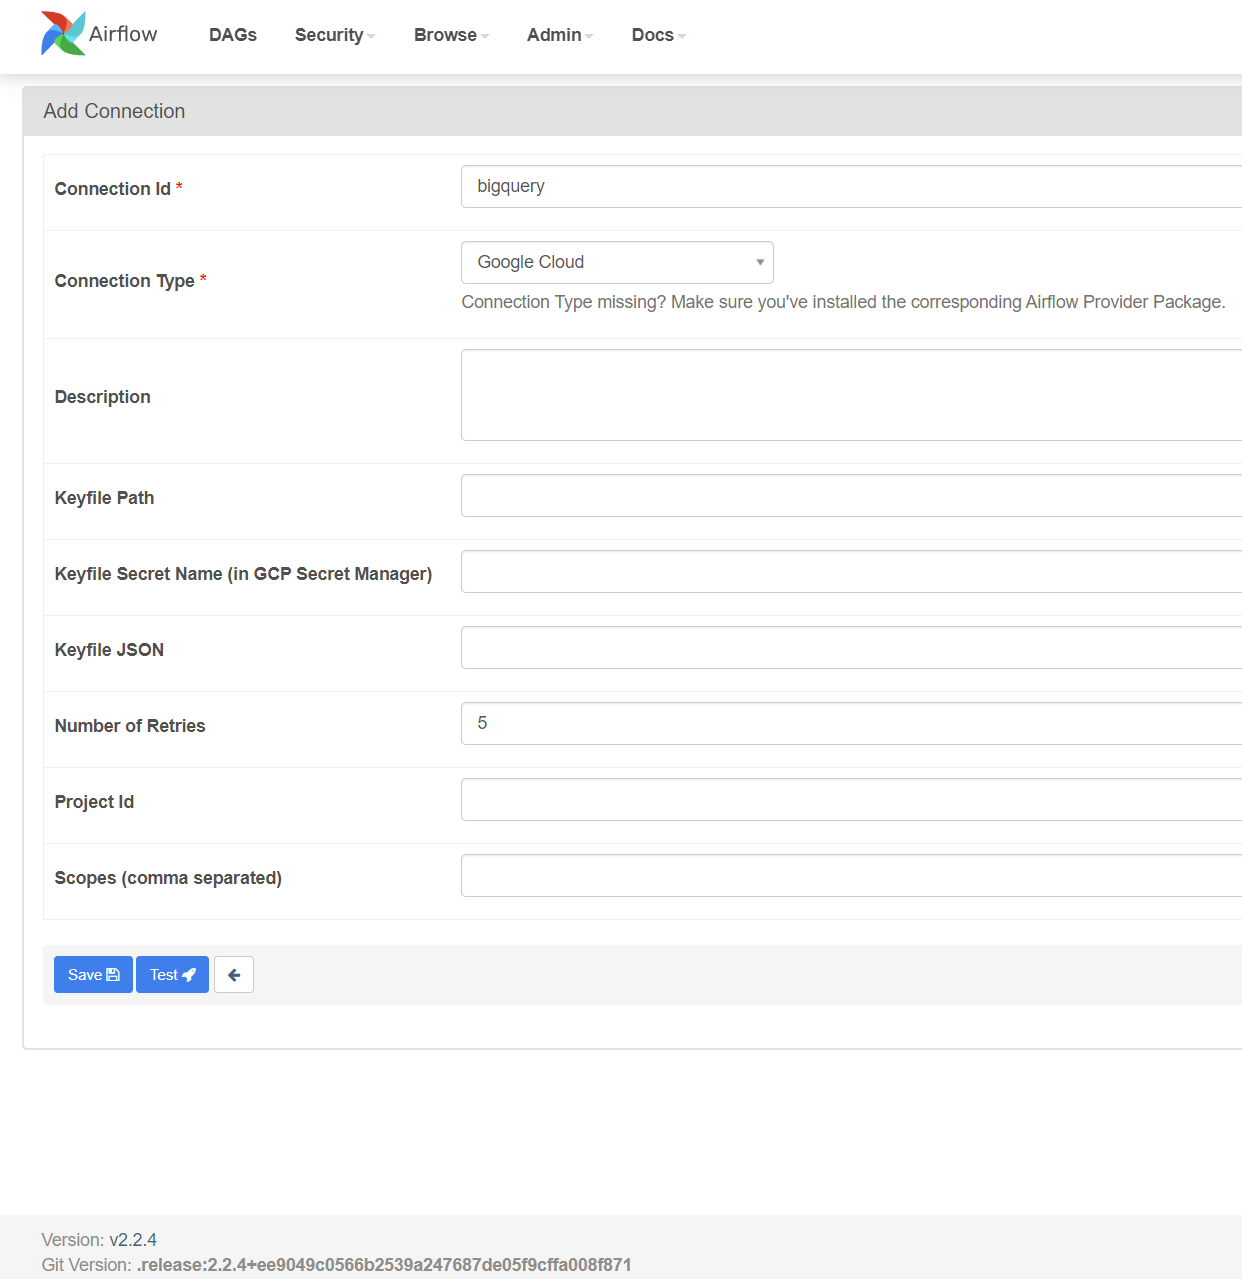Click the Test button
Viewport: 1242px width, 1279px height.
[172, 974]
